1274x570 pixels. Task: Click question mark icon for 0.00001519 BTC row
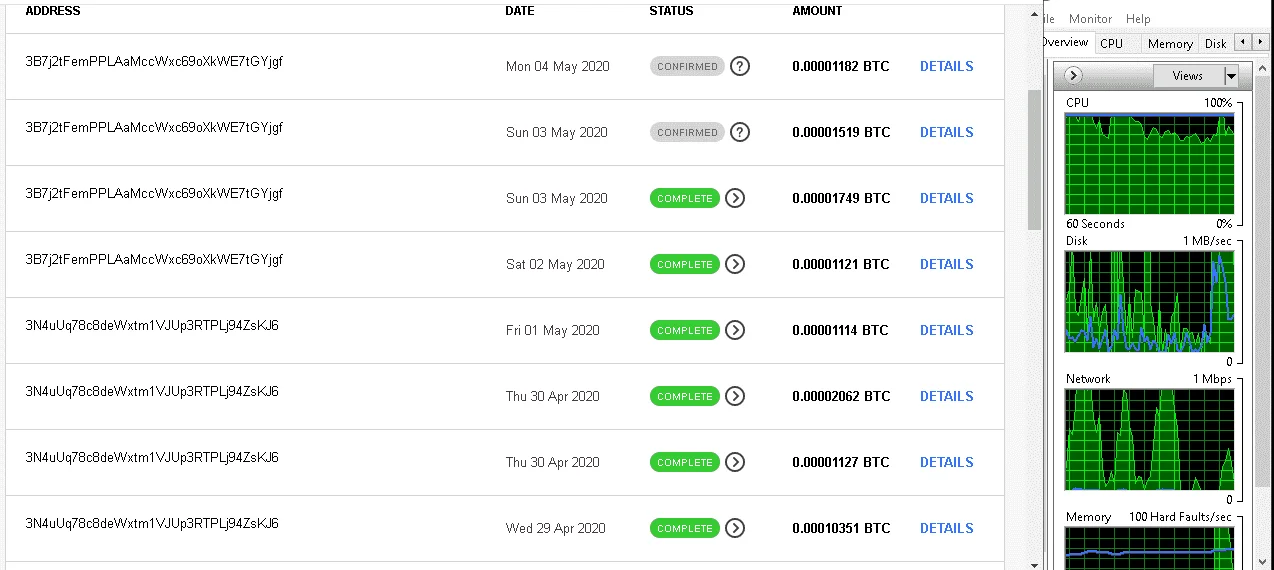(x=740, y=132)
